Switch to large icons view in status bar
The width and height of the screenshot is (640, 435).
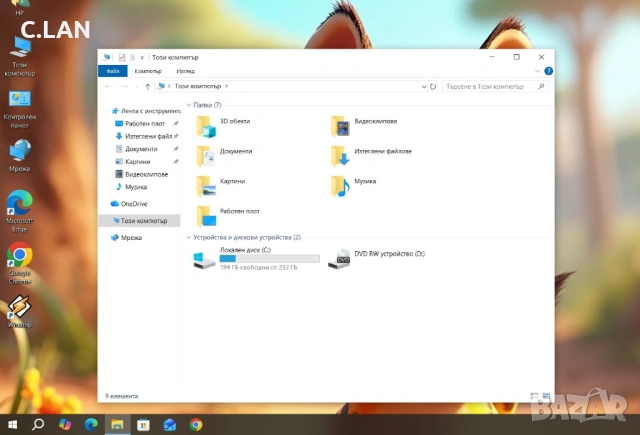pyautogui.click(x=546, y=396)
